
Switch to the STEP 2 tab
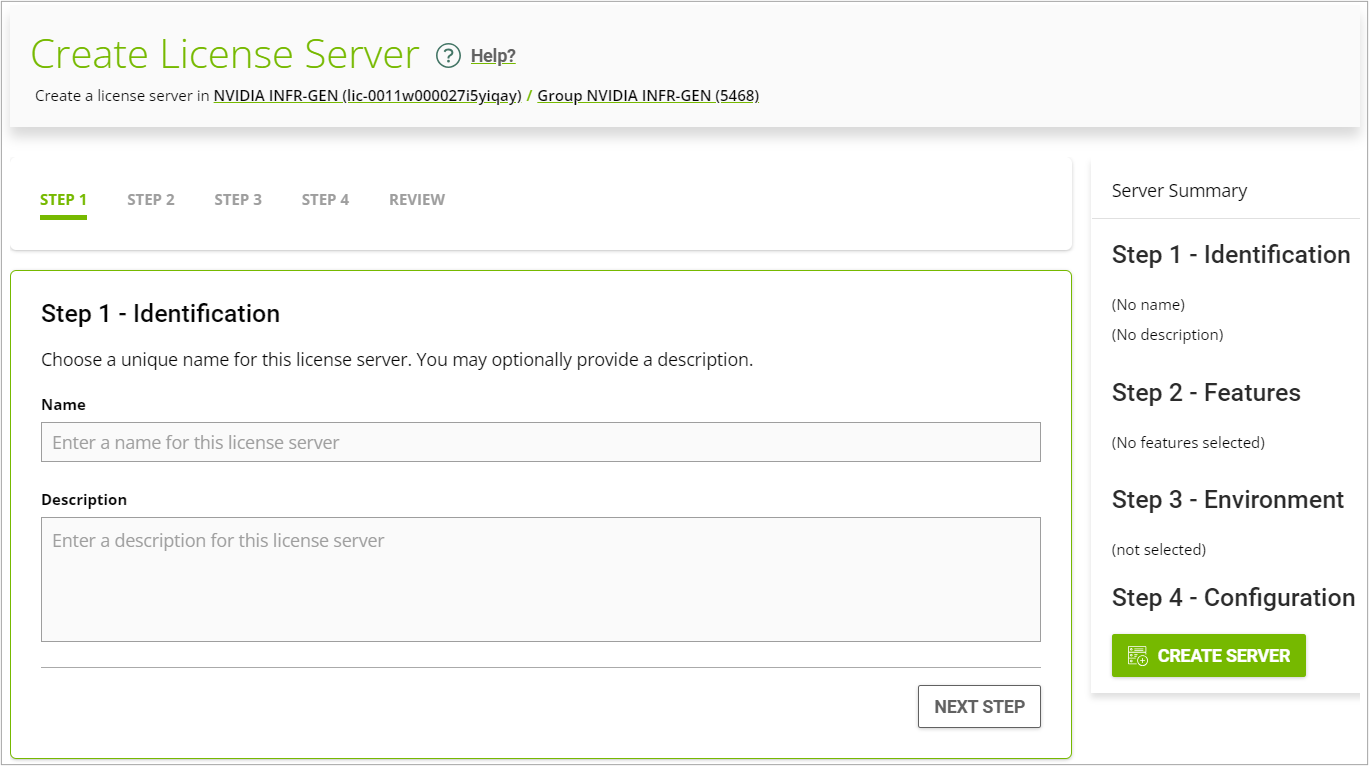[x=151, y=200]
